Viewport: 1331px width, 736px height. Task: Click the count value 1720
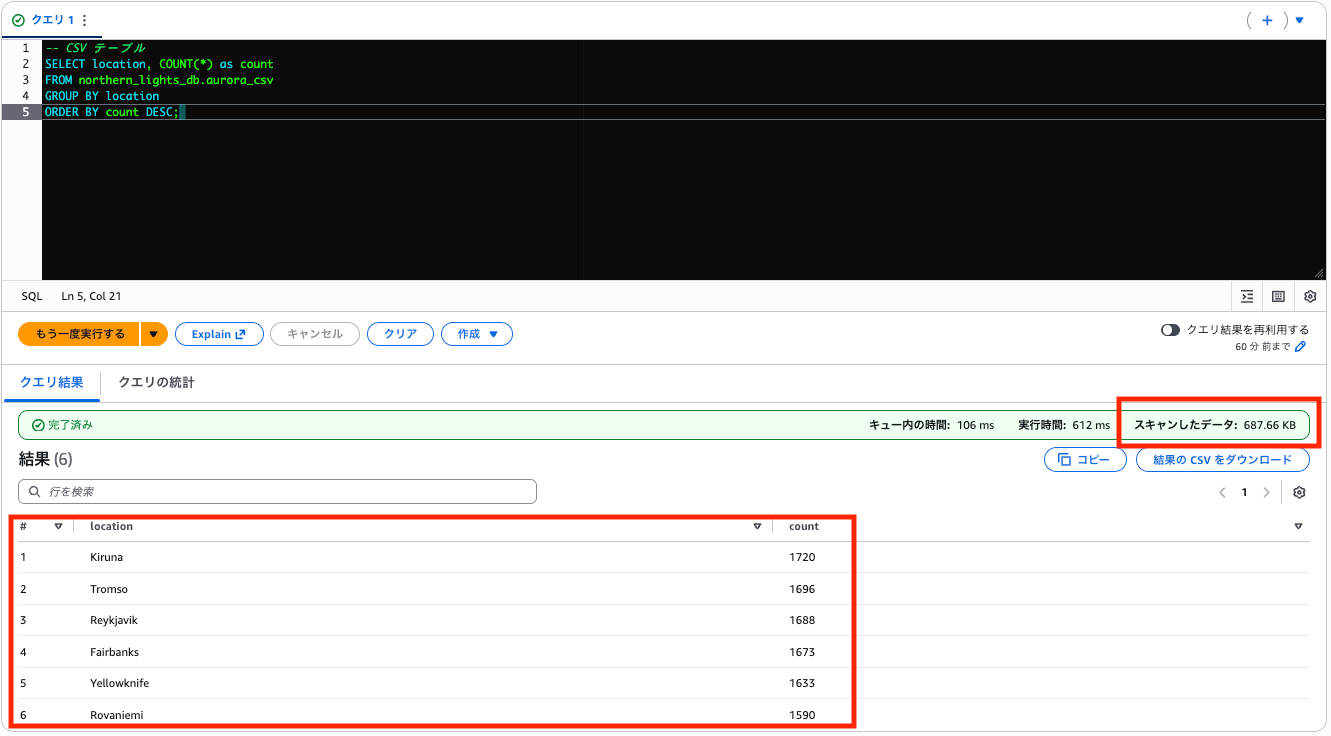(x=802, y=557)
